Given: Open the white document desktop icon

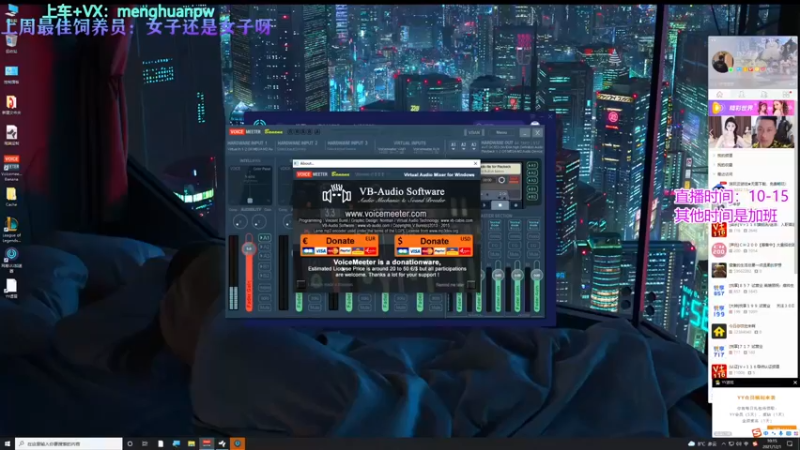Looking at the screenshot, I should coord(11,288).
